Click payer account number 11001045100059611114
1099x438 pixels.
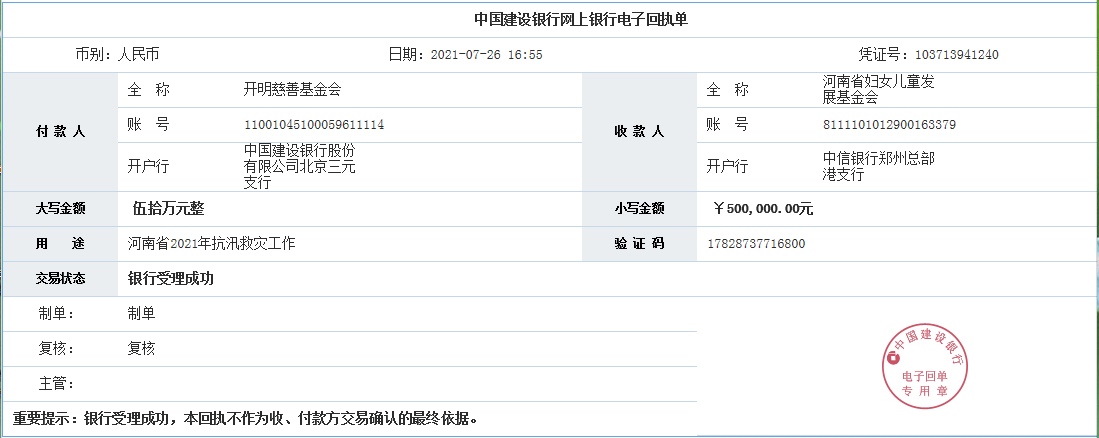(314, 125)
